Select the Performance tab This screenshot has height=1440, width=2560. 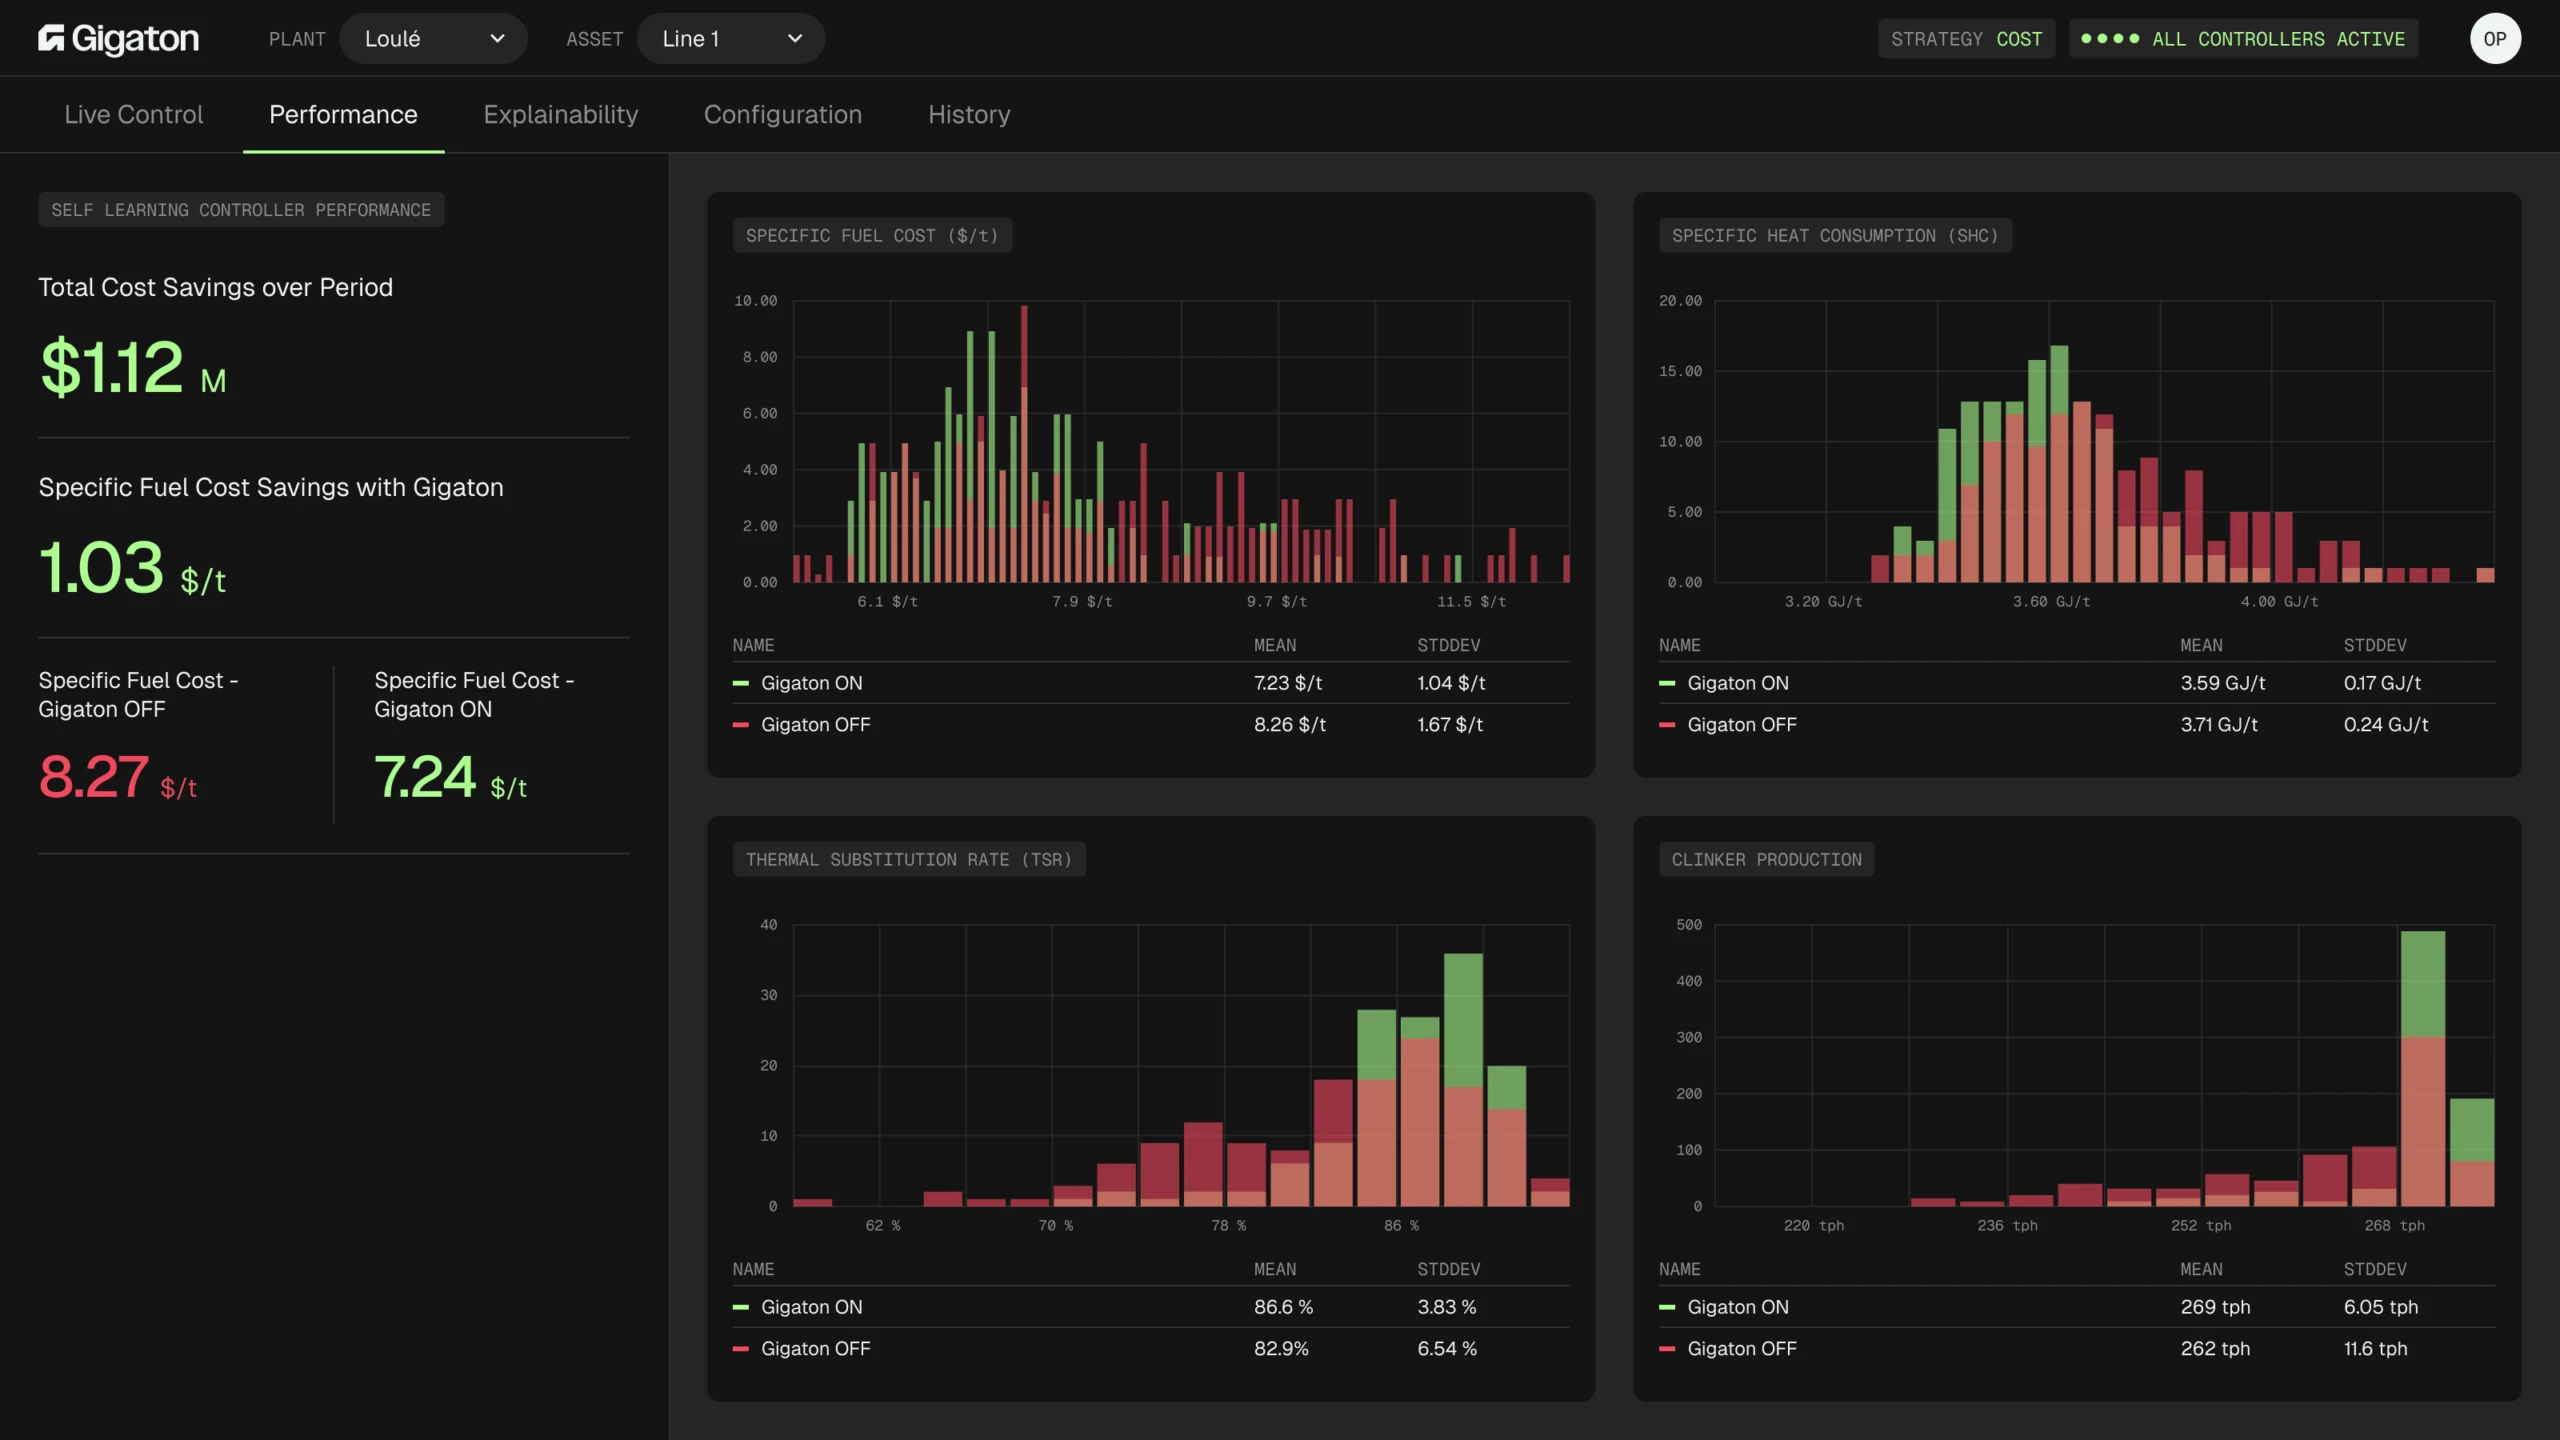343,115
